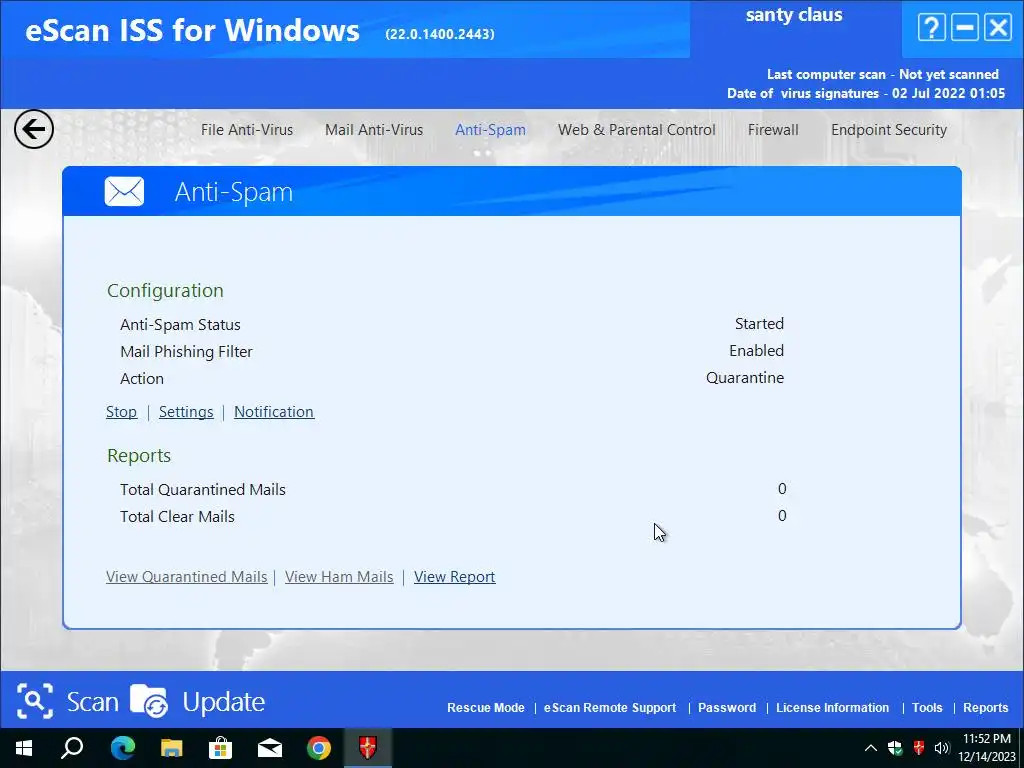Open File Explorer from taskbar
The height and width of the screenshot is (768, 1024).
click(x=171, y=748)
